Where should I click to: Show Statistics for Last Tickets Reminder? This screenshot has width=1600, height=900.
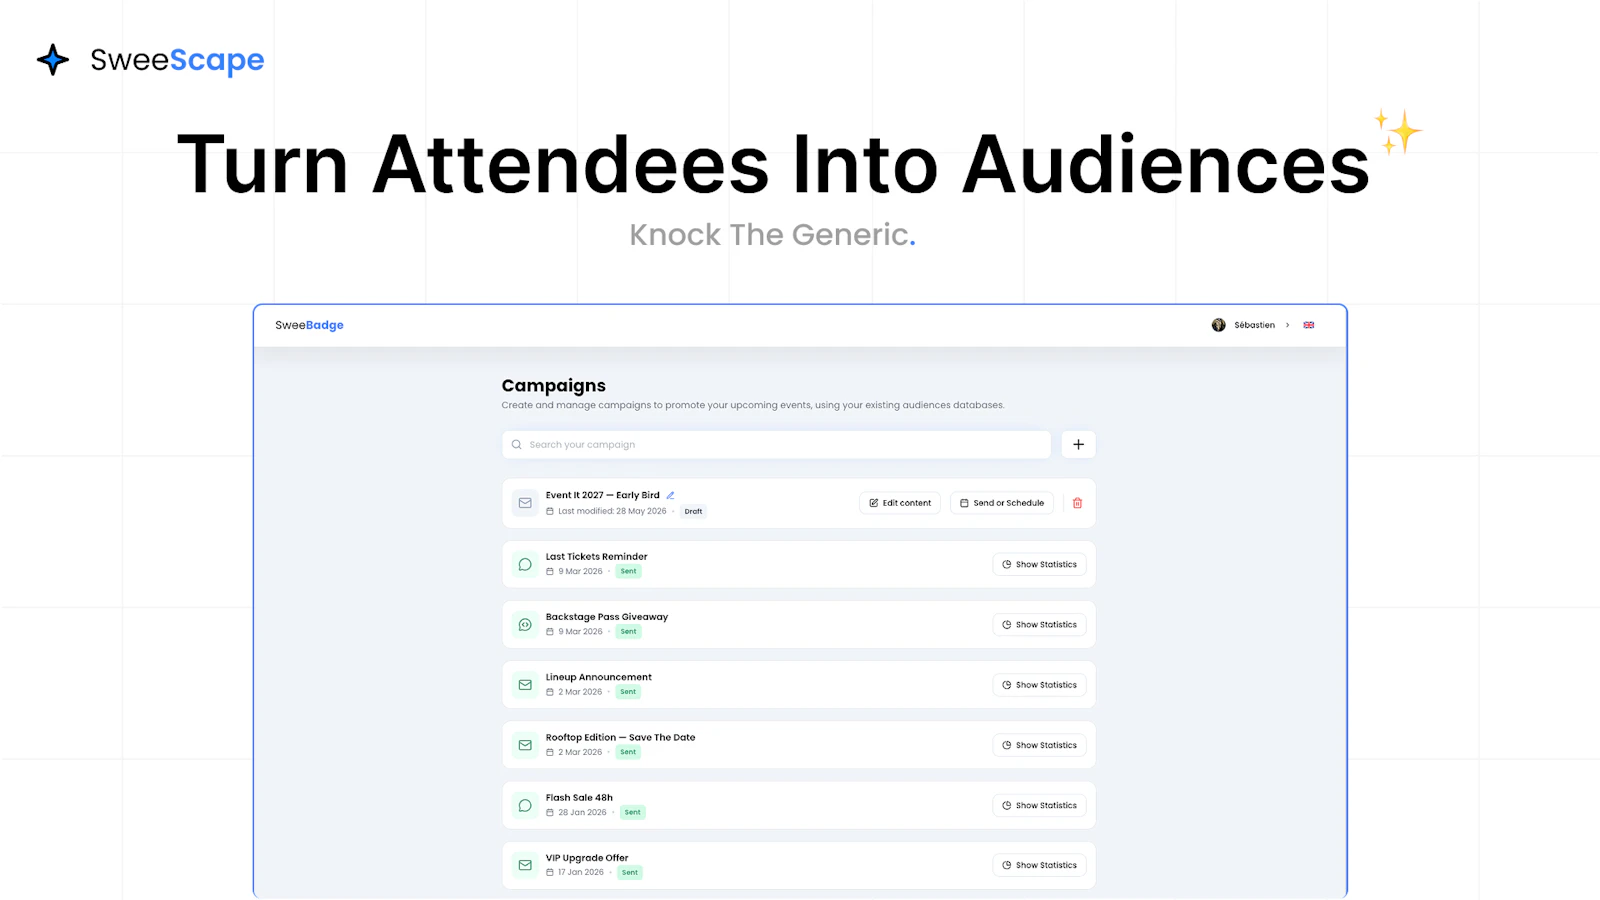tap(1039, 564)
